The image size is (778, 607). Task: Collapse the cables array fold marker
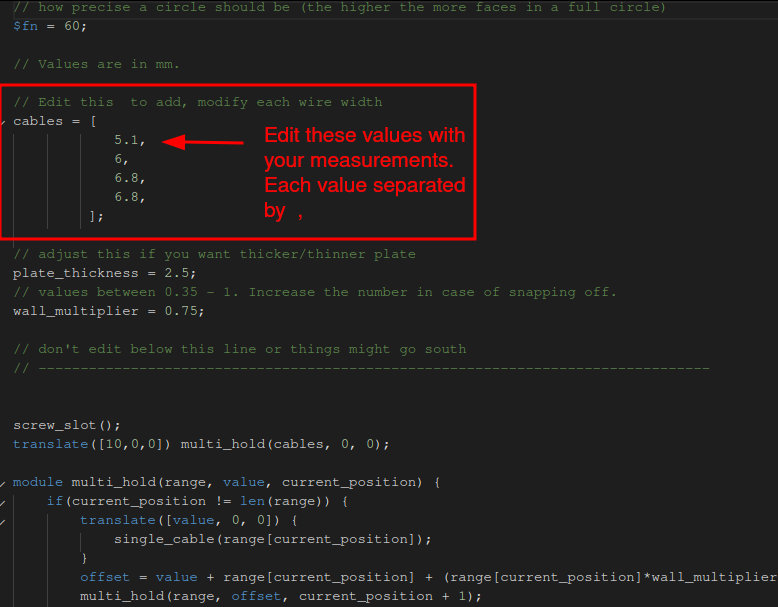pos(3,121)
